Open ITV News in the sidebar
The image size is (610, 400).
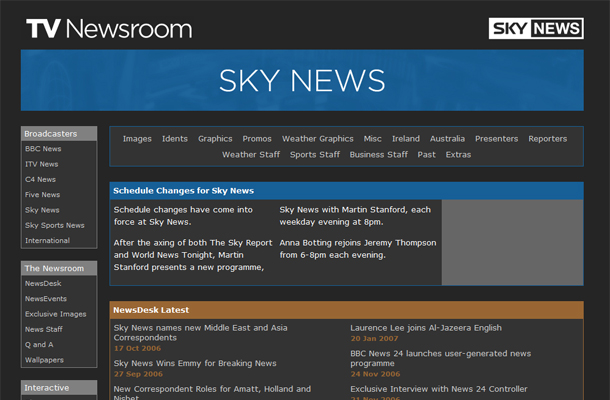click(42, 164)
